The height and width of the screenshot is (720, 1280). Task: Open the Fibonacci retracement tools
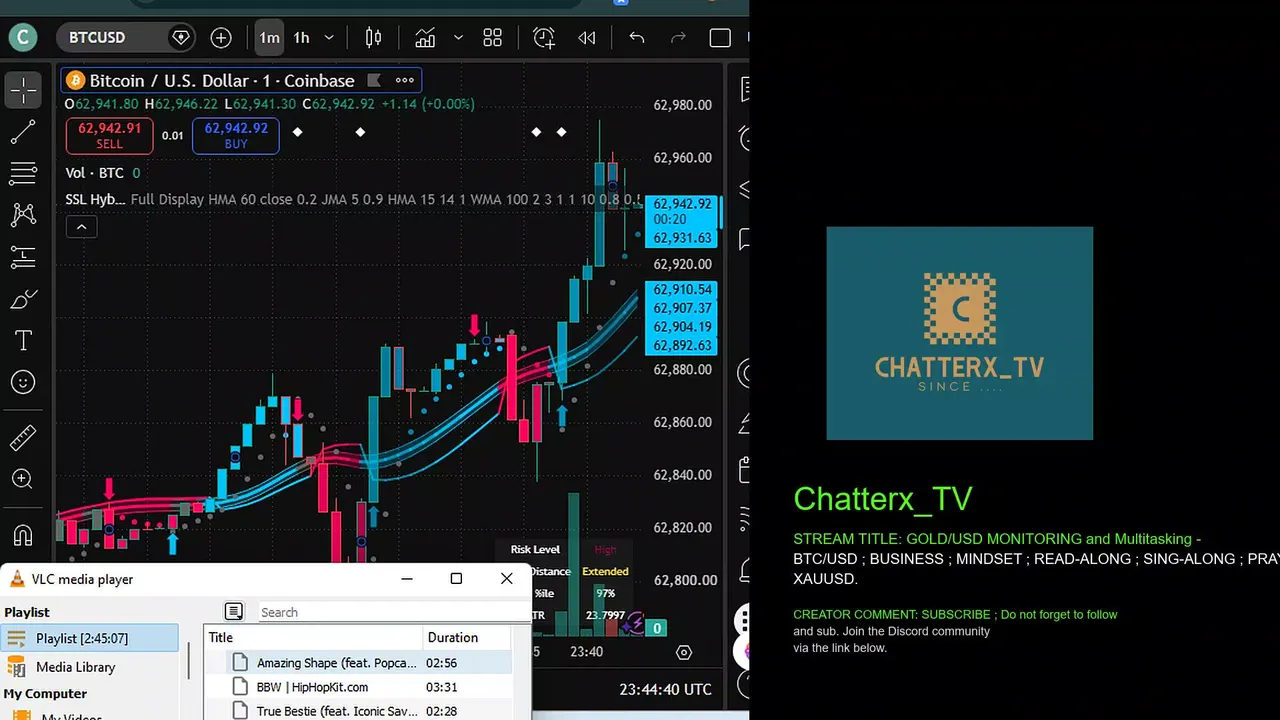click(x=23, y=173)
